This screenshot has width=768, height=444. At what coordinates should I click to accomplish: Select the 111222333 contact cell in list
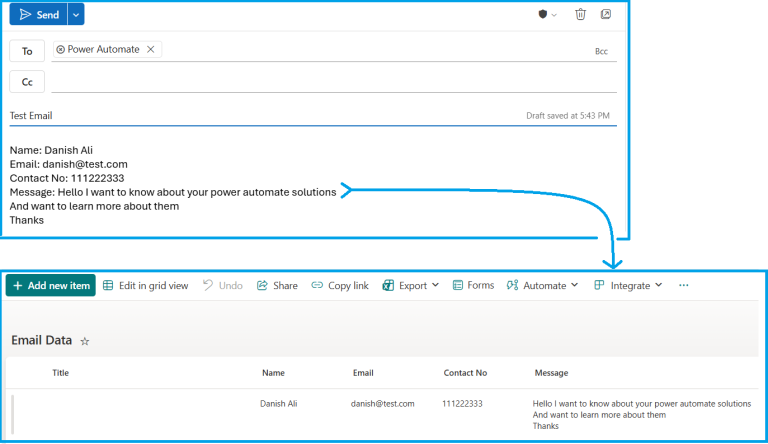[x=462, y=404]
